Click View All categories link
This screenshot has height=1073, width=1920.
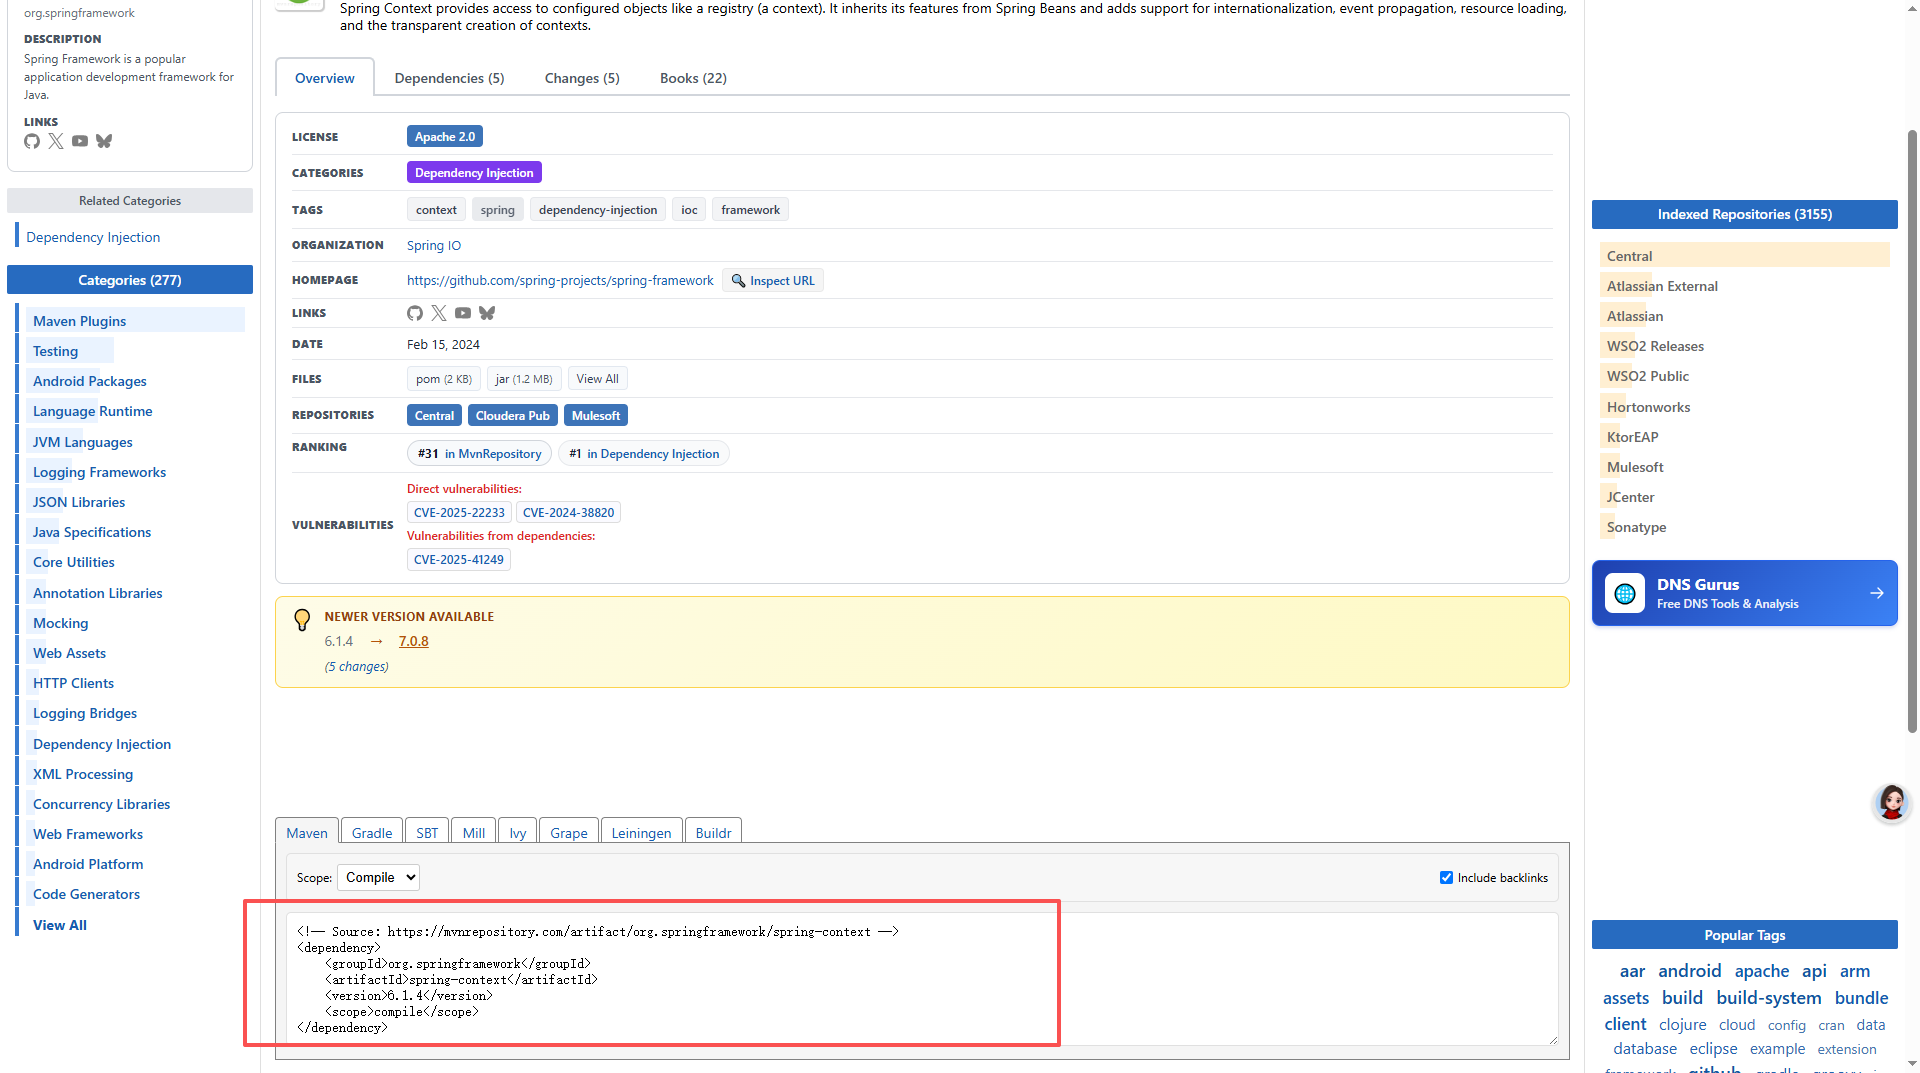[x=60, y=924]
